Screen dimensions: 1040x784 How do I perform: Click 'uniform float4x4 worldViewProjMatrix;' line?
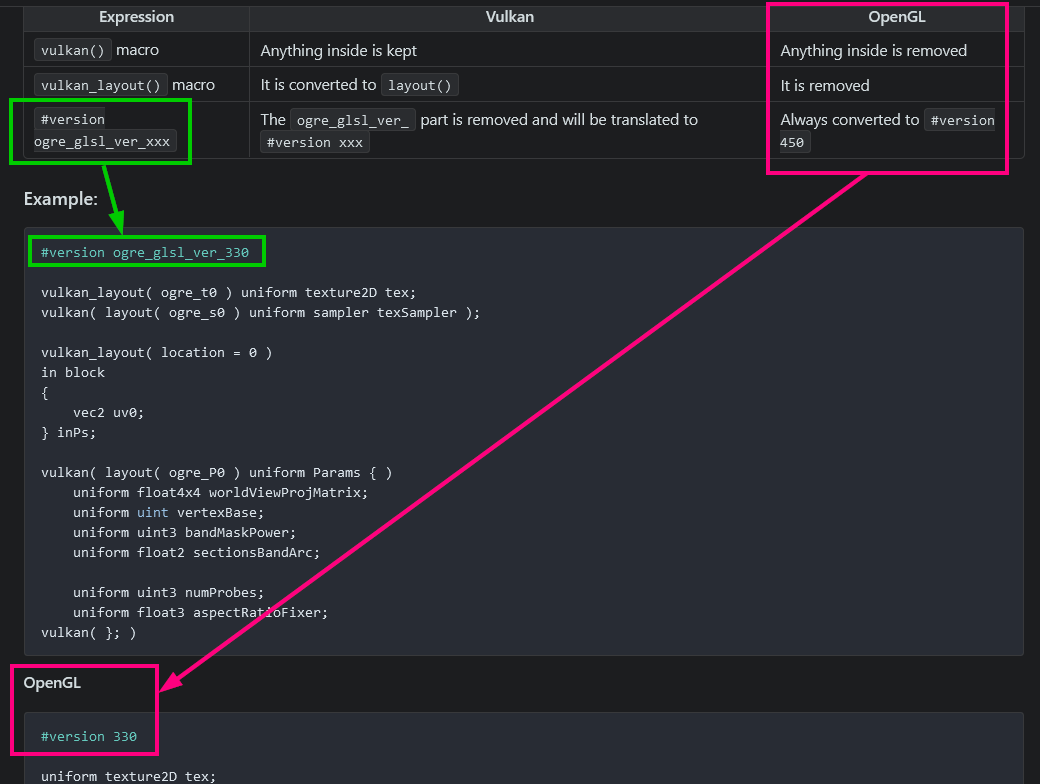(220, 492)
